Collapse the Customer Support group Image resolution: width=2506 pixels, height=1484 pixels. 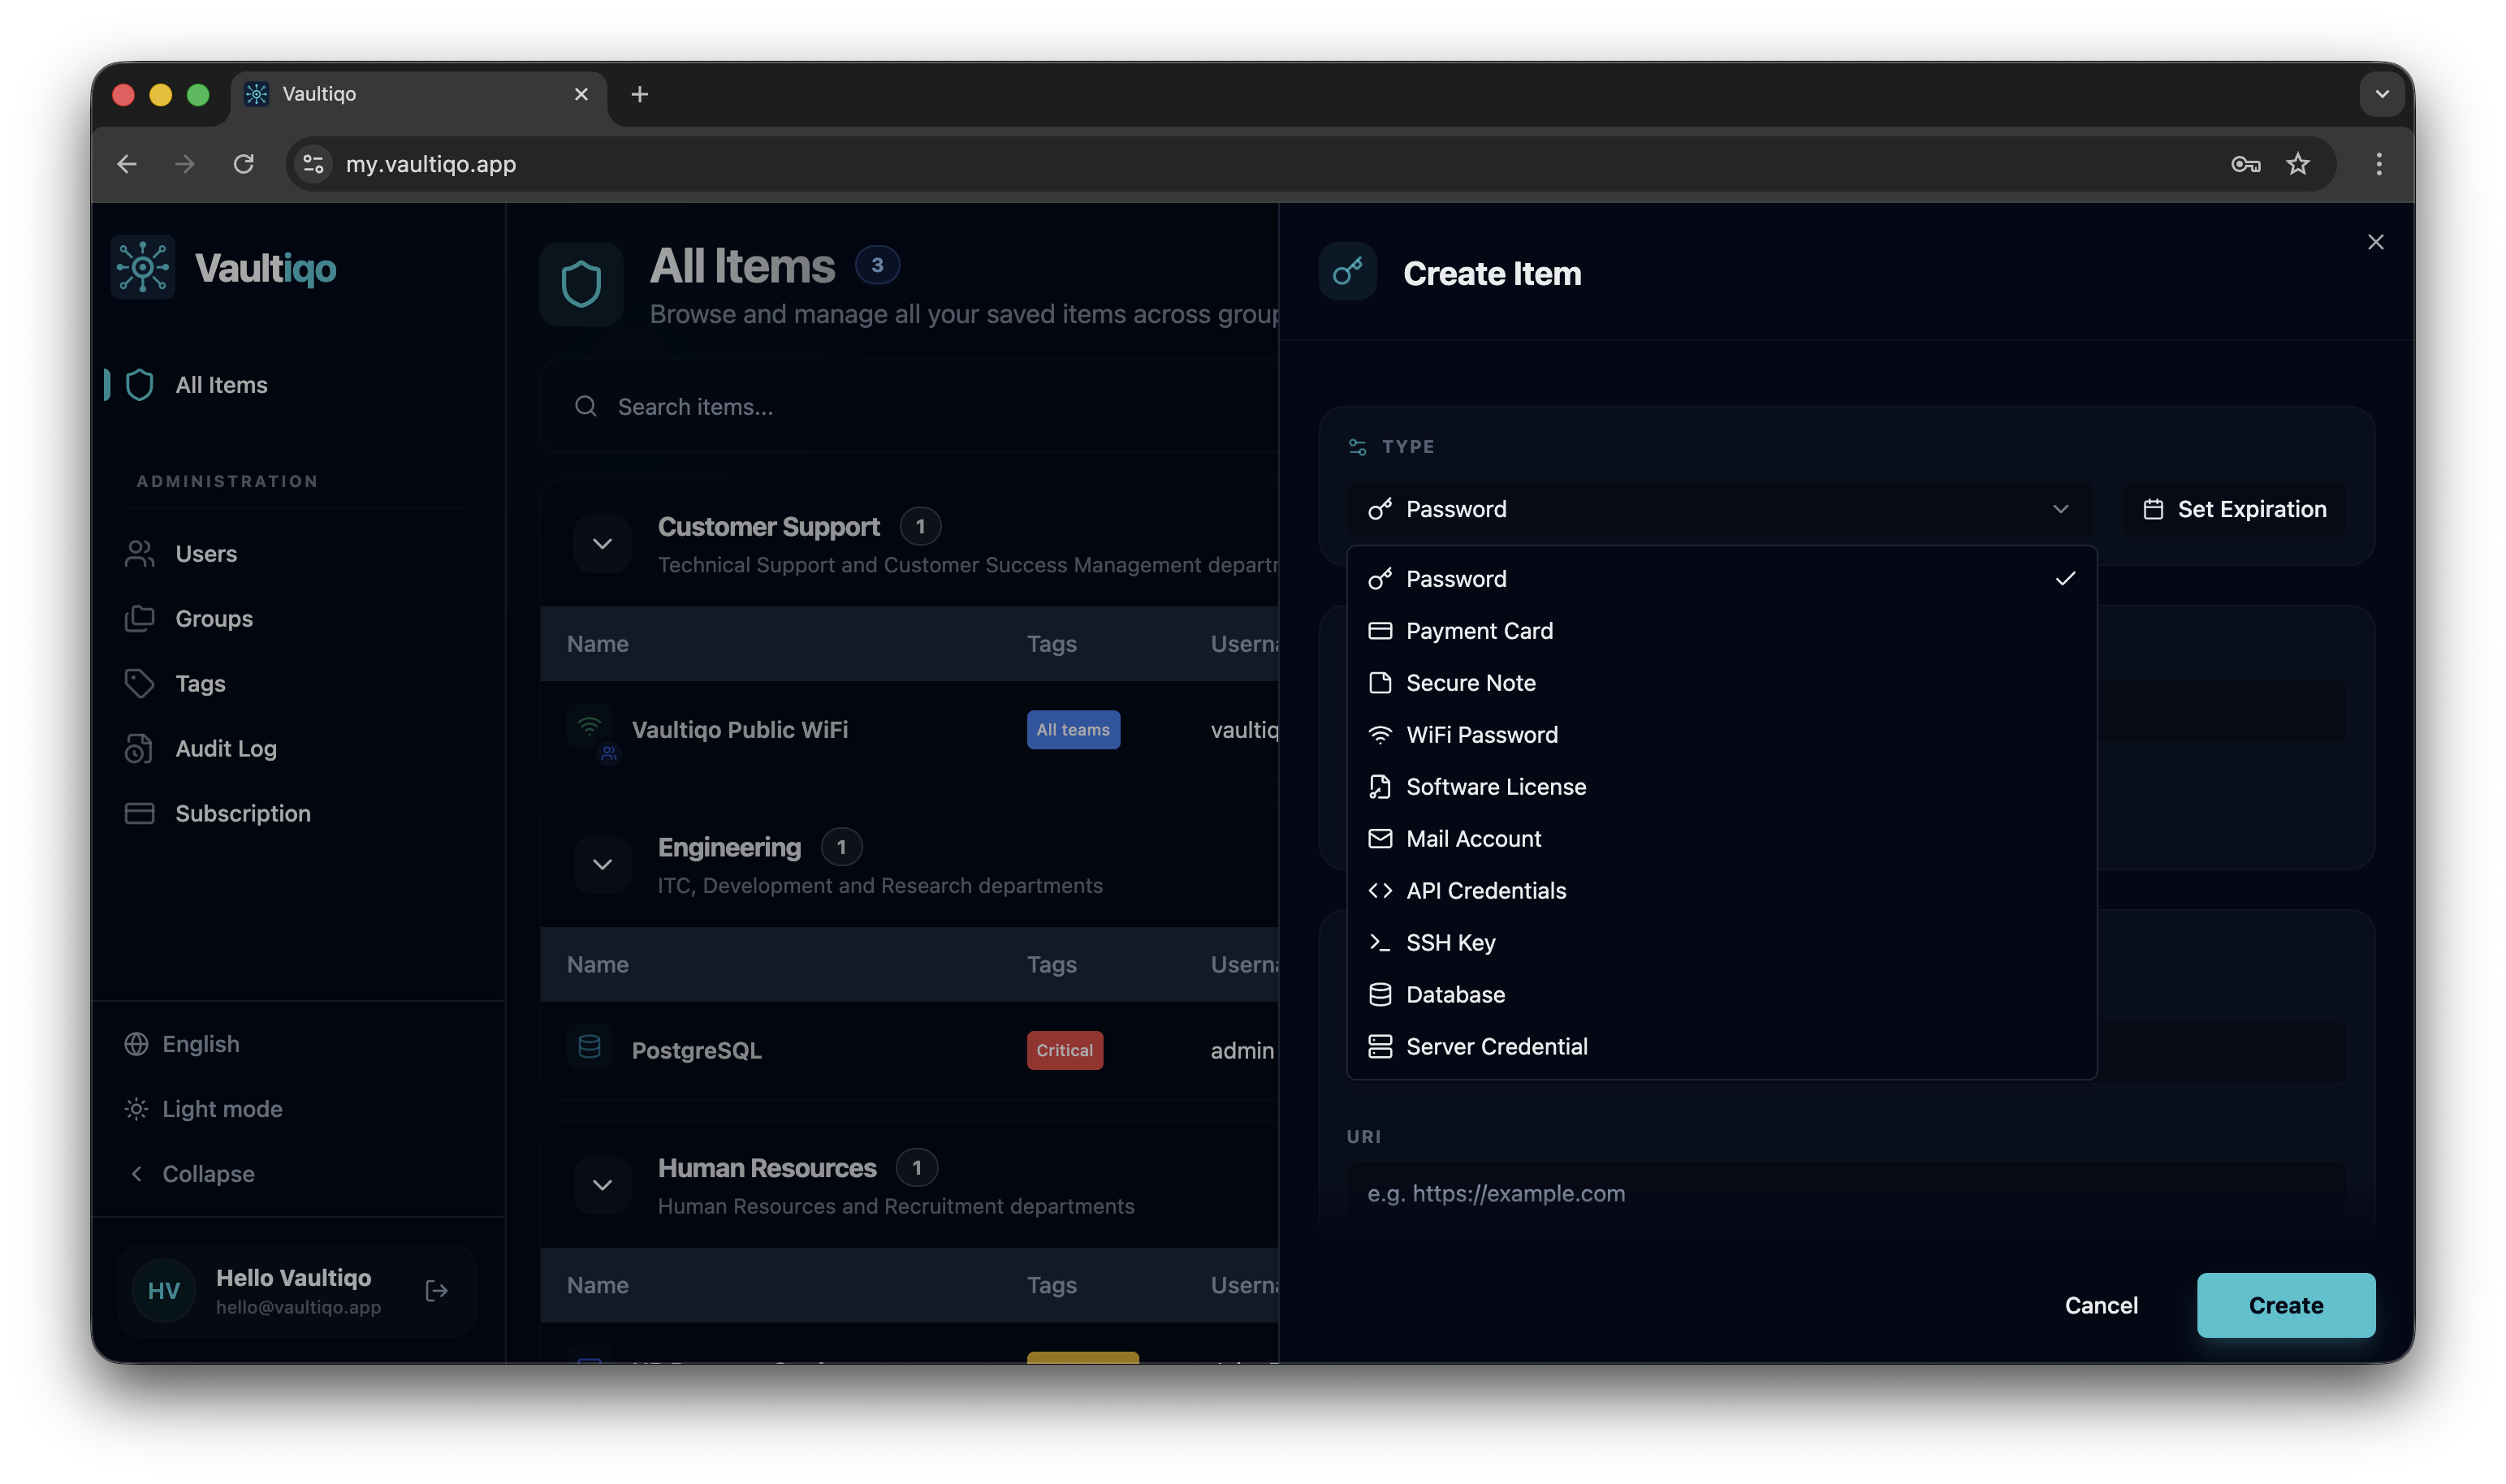tap(602, 544)
